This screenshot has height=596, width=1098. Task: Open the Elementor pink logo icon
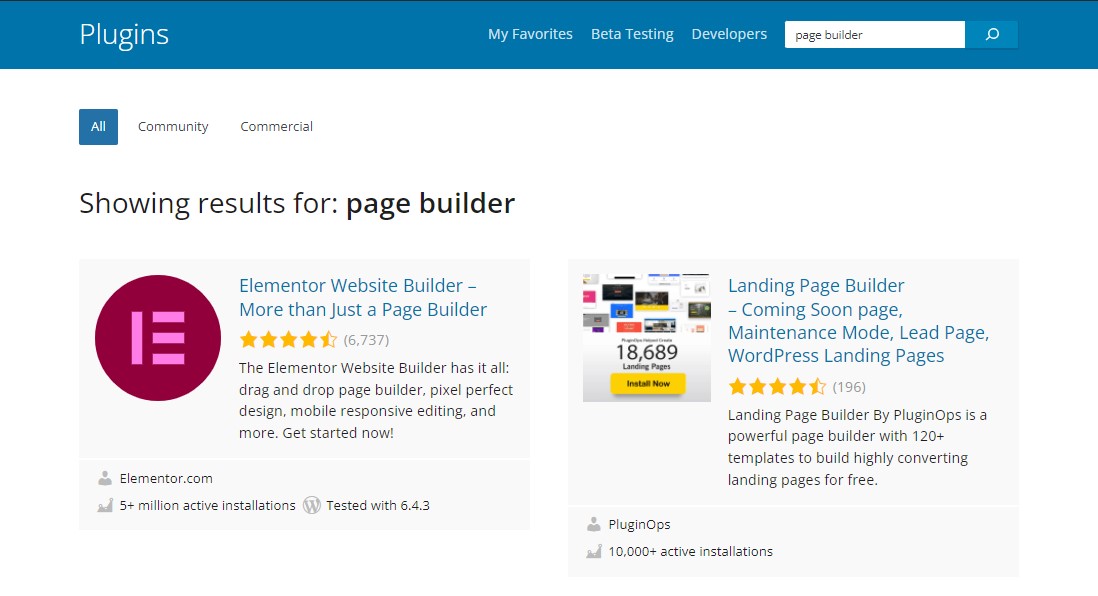158,338
